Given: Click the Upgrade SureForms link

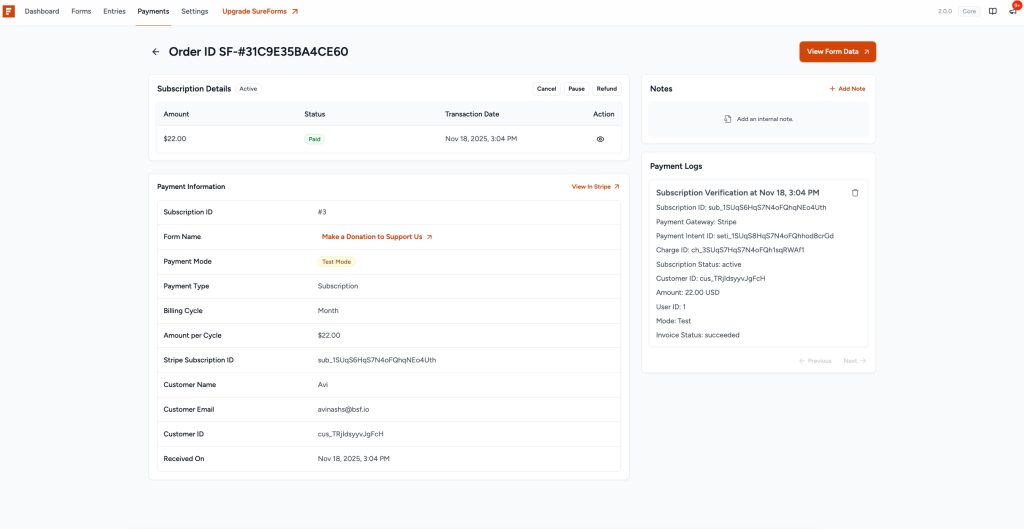Looking at the screenshot, I should 259,11.
